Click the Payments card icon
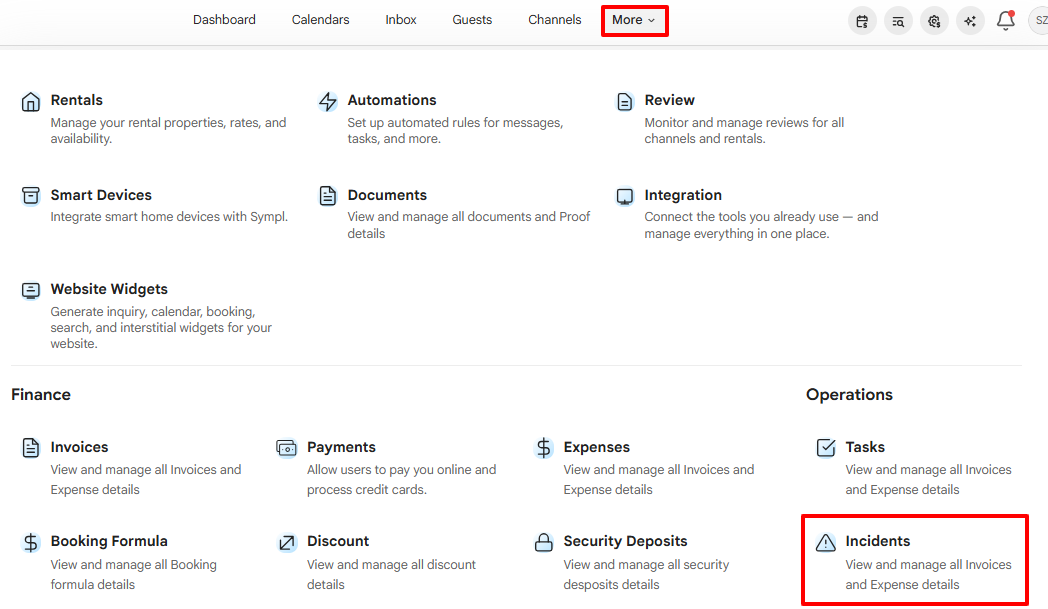 coord(287,448)
